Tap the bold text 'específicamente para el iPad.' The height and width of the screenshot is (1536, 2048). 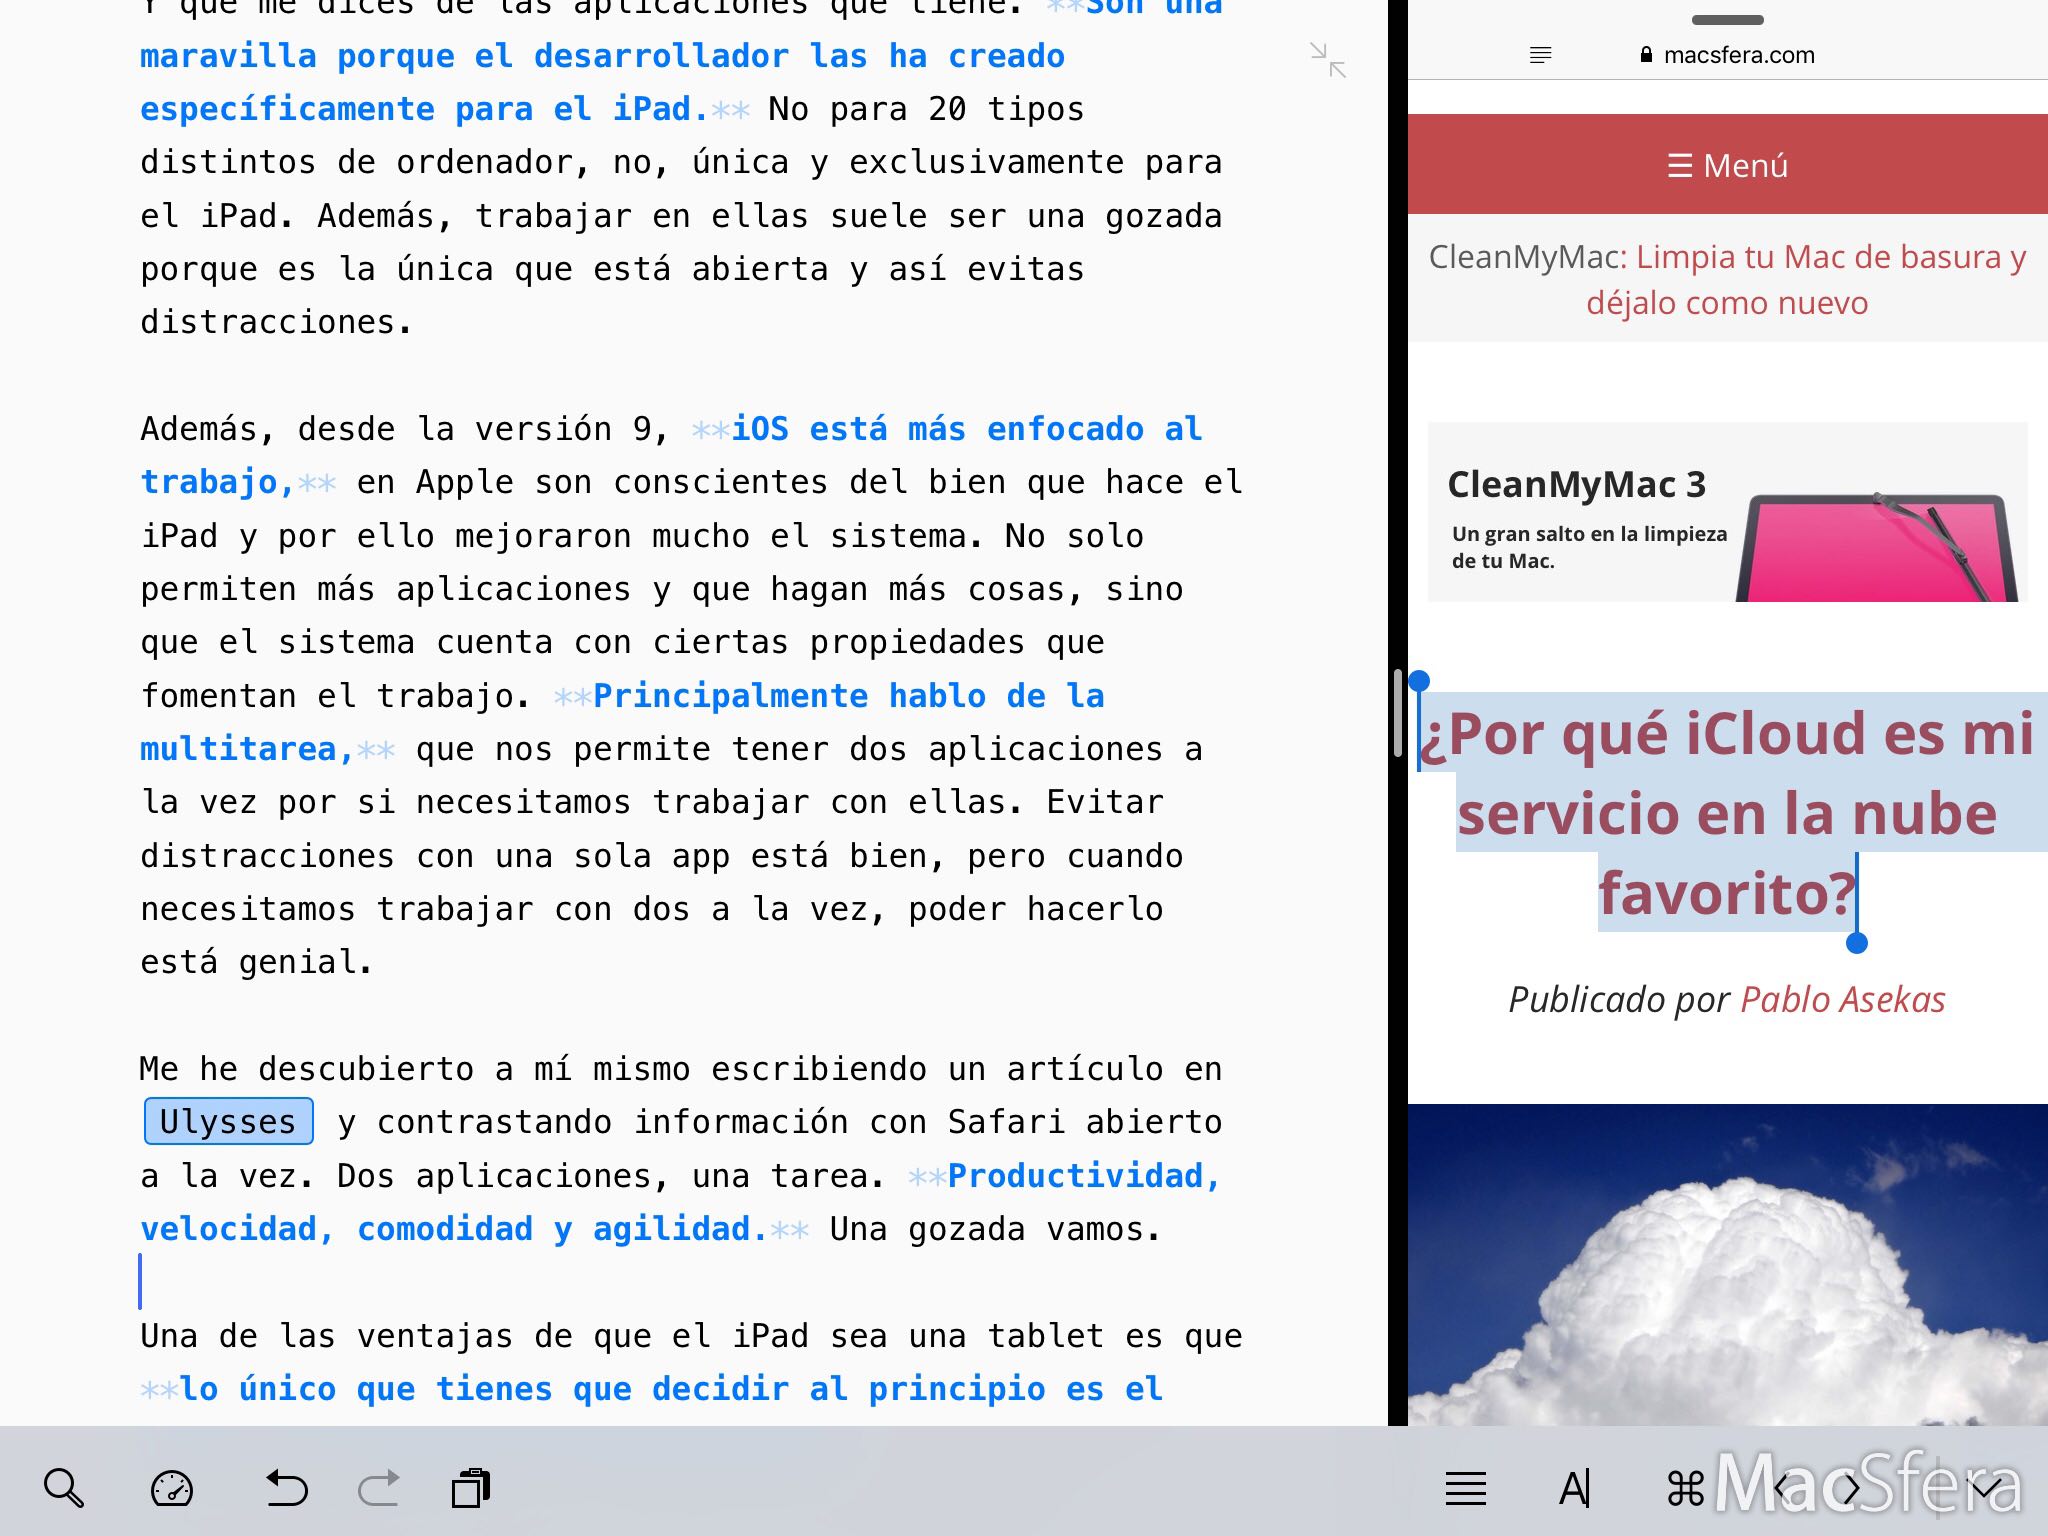[x=424, y=109]
